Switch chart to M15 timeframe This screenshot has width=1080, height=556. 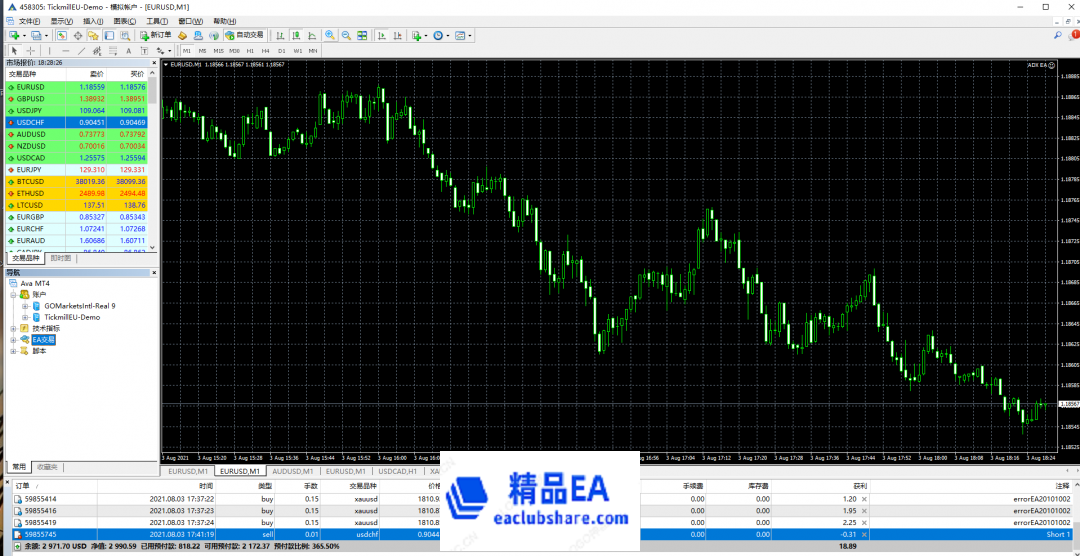[x=218, y=50]
